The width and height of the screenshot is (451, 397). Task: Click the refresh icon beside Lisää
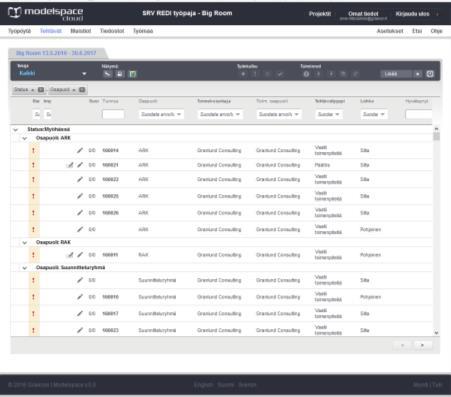click(430, 74)
